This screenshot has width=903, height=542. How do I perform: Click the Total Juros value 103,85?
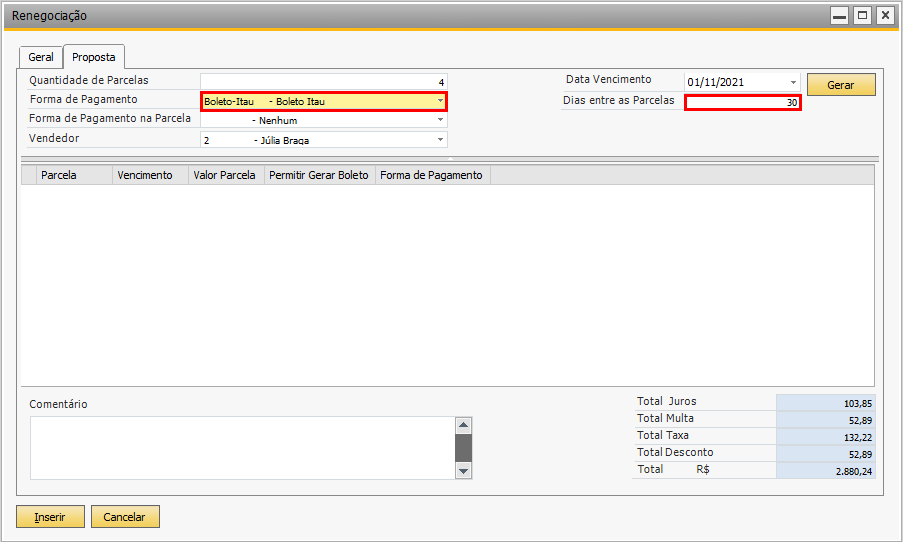coord(825,403)
